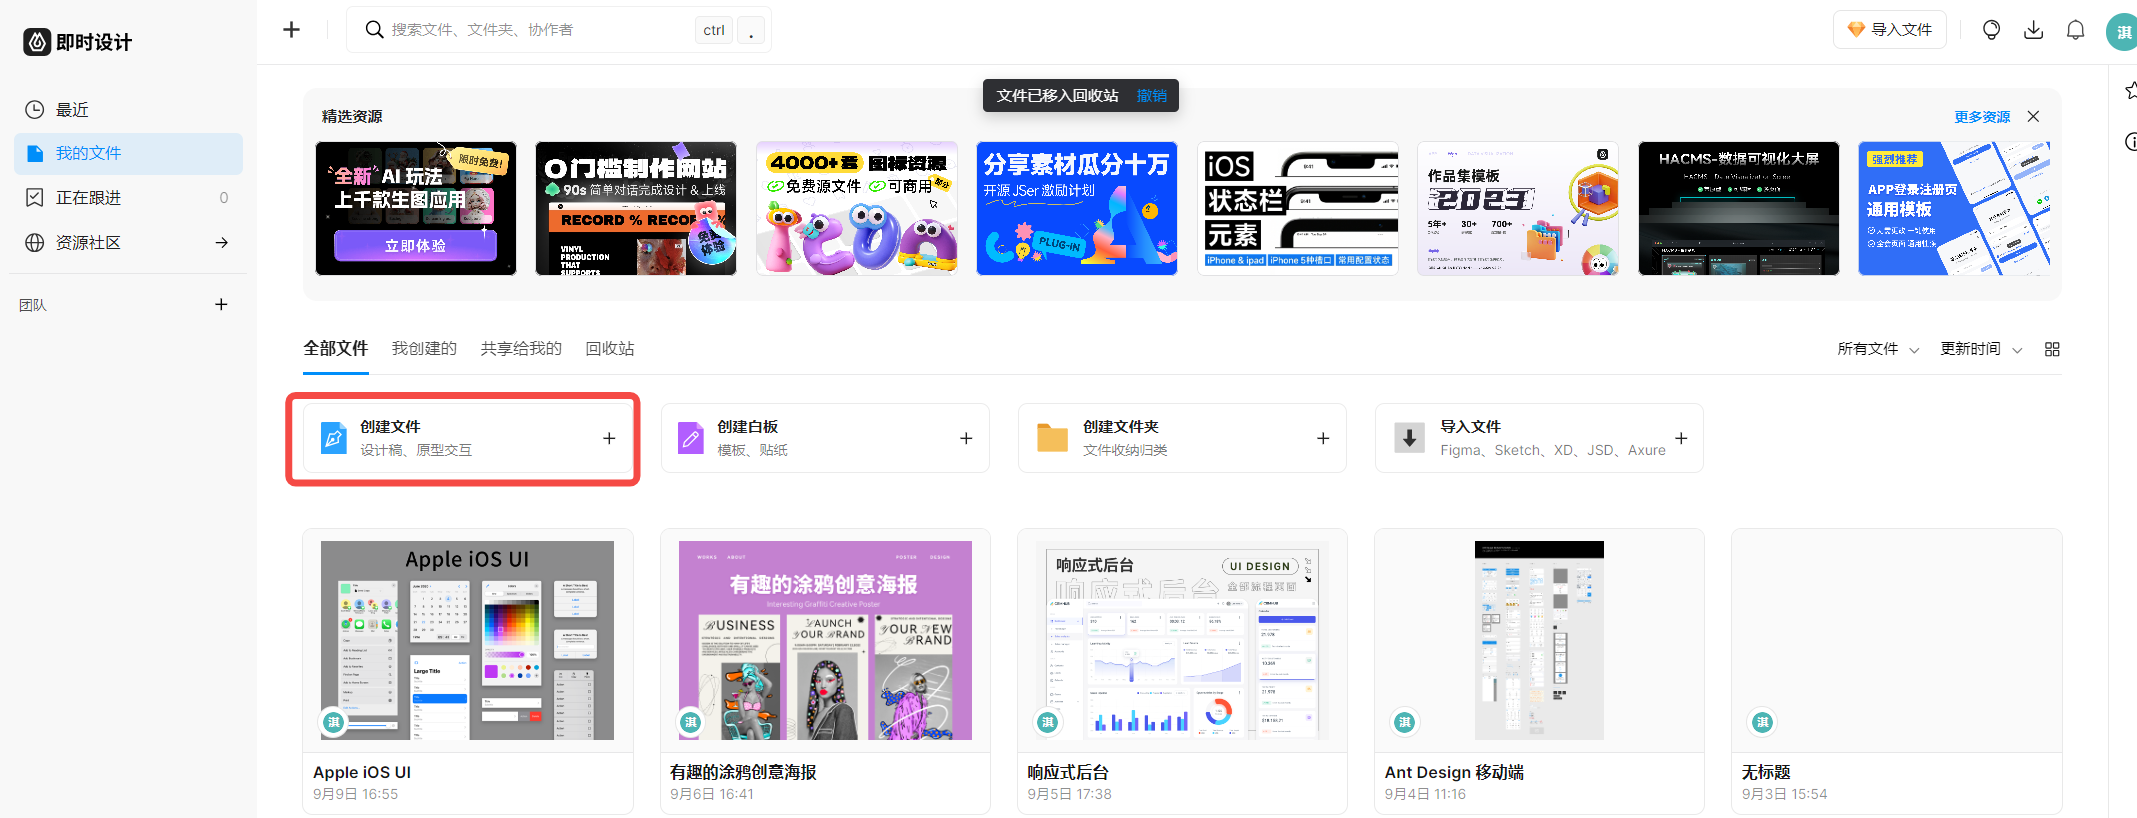Click plus icon on 创建文件夹
2137x818 pixels.
pyautogui.click(x=1323, y=438)
